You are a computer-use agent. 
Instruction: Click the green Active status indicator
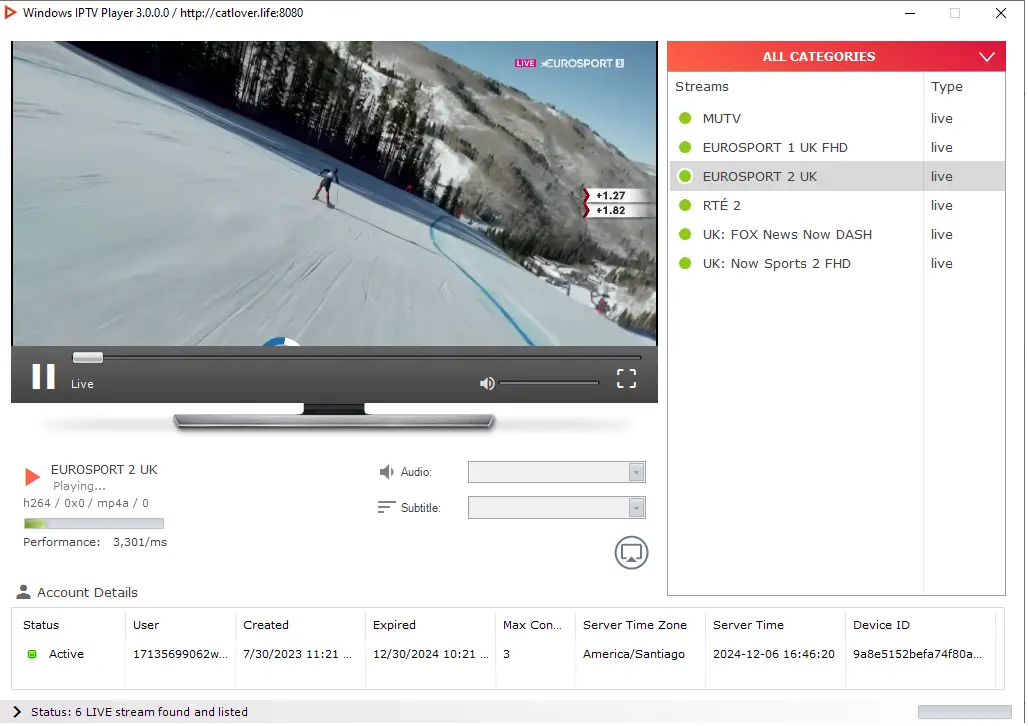(x=31, y=654)
